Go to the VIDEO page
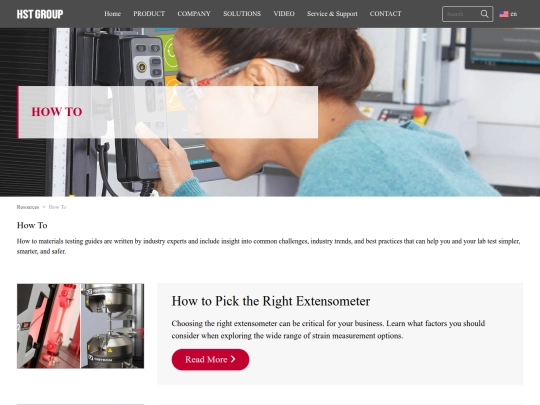The image size is (540, 405). 284,14
